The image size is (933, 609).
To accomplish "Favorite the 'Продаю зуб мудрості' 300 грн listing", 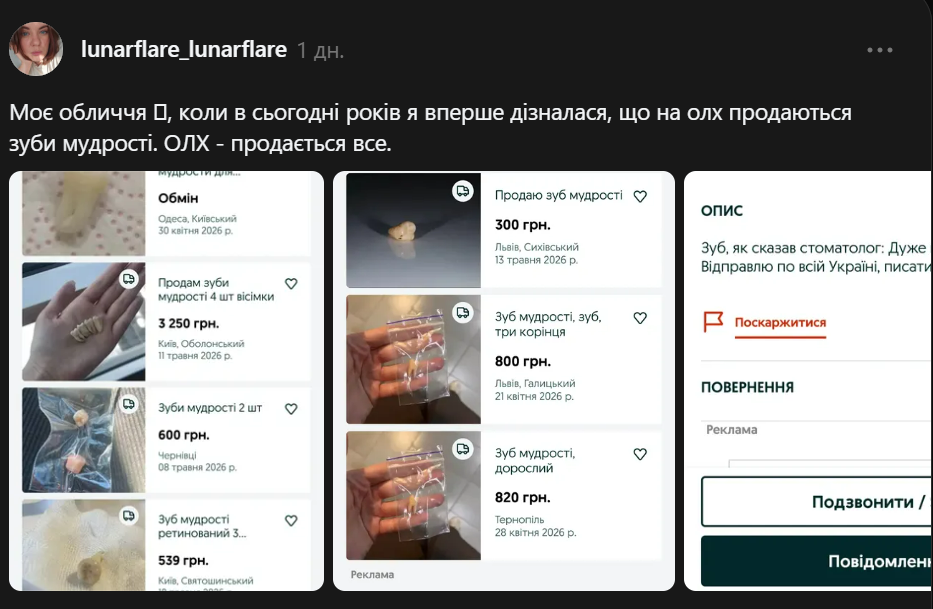I will point(640,196).
